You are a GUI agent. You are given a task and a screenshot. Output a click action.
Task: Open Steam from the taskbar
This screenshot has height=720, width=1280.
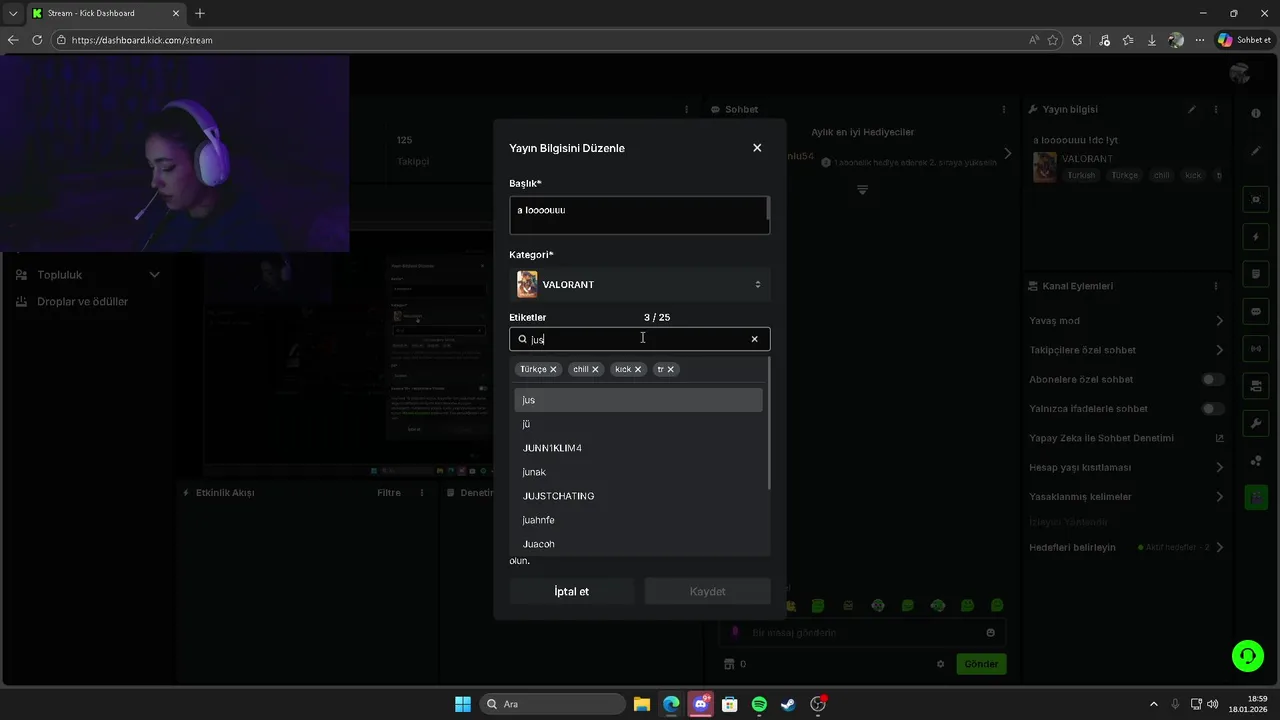[x=788, y=704]
